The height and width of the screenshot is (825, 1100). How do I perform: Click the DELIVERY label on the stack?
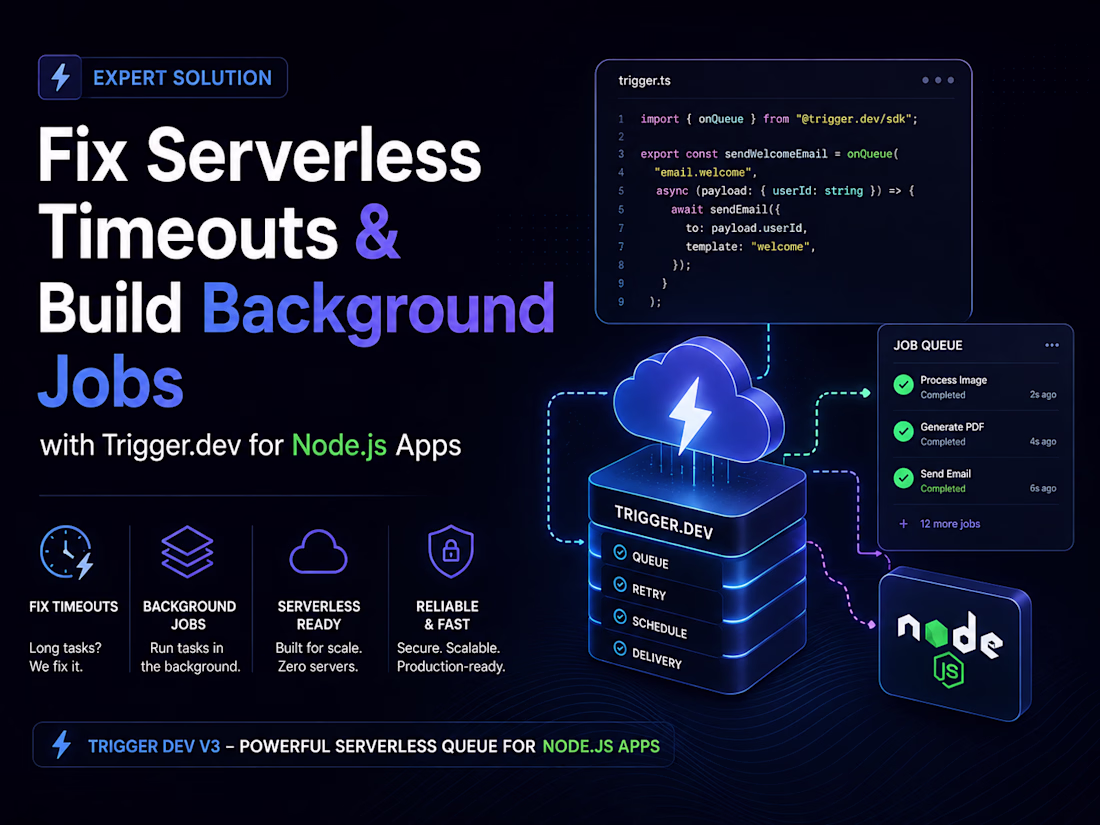[657, 658]
